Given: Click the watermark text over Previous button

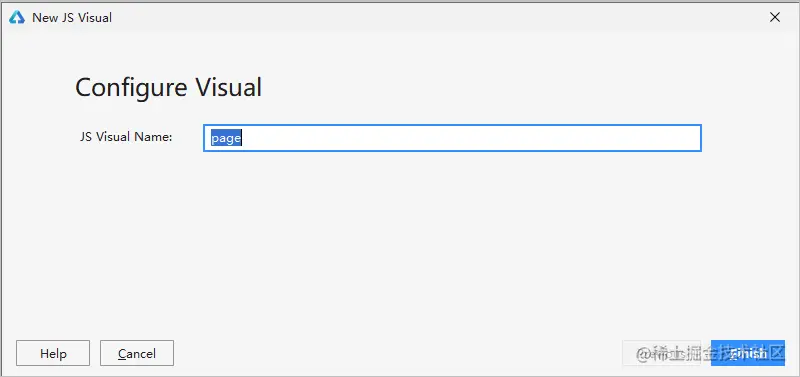Looking at the screenshot, I should [709, 353].
